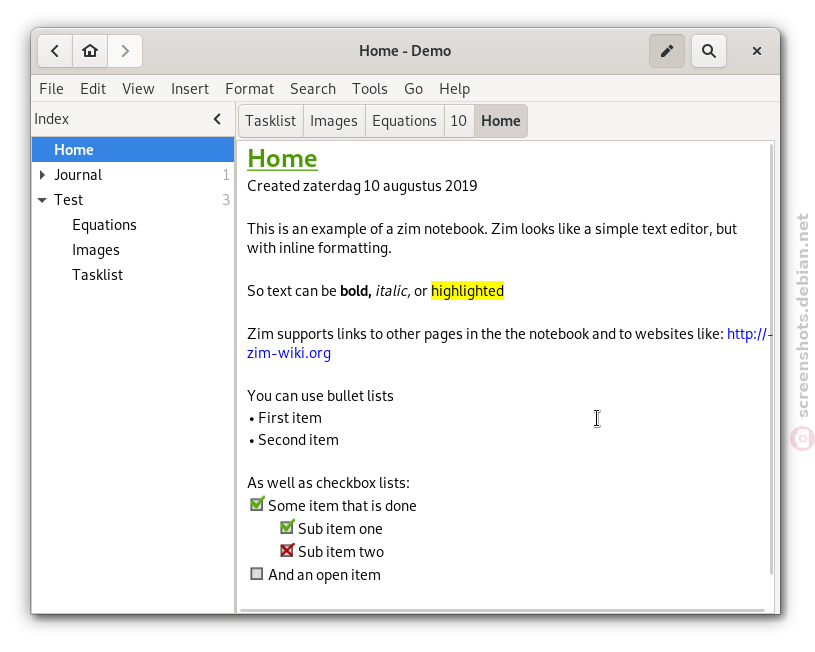Viewport: 815px width, 652px height.
Task: Switch to the Images path tab
Action: pos(334,121)
